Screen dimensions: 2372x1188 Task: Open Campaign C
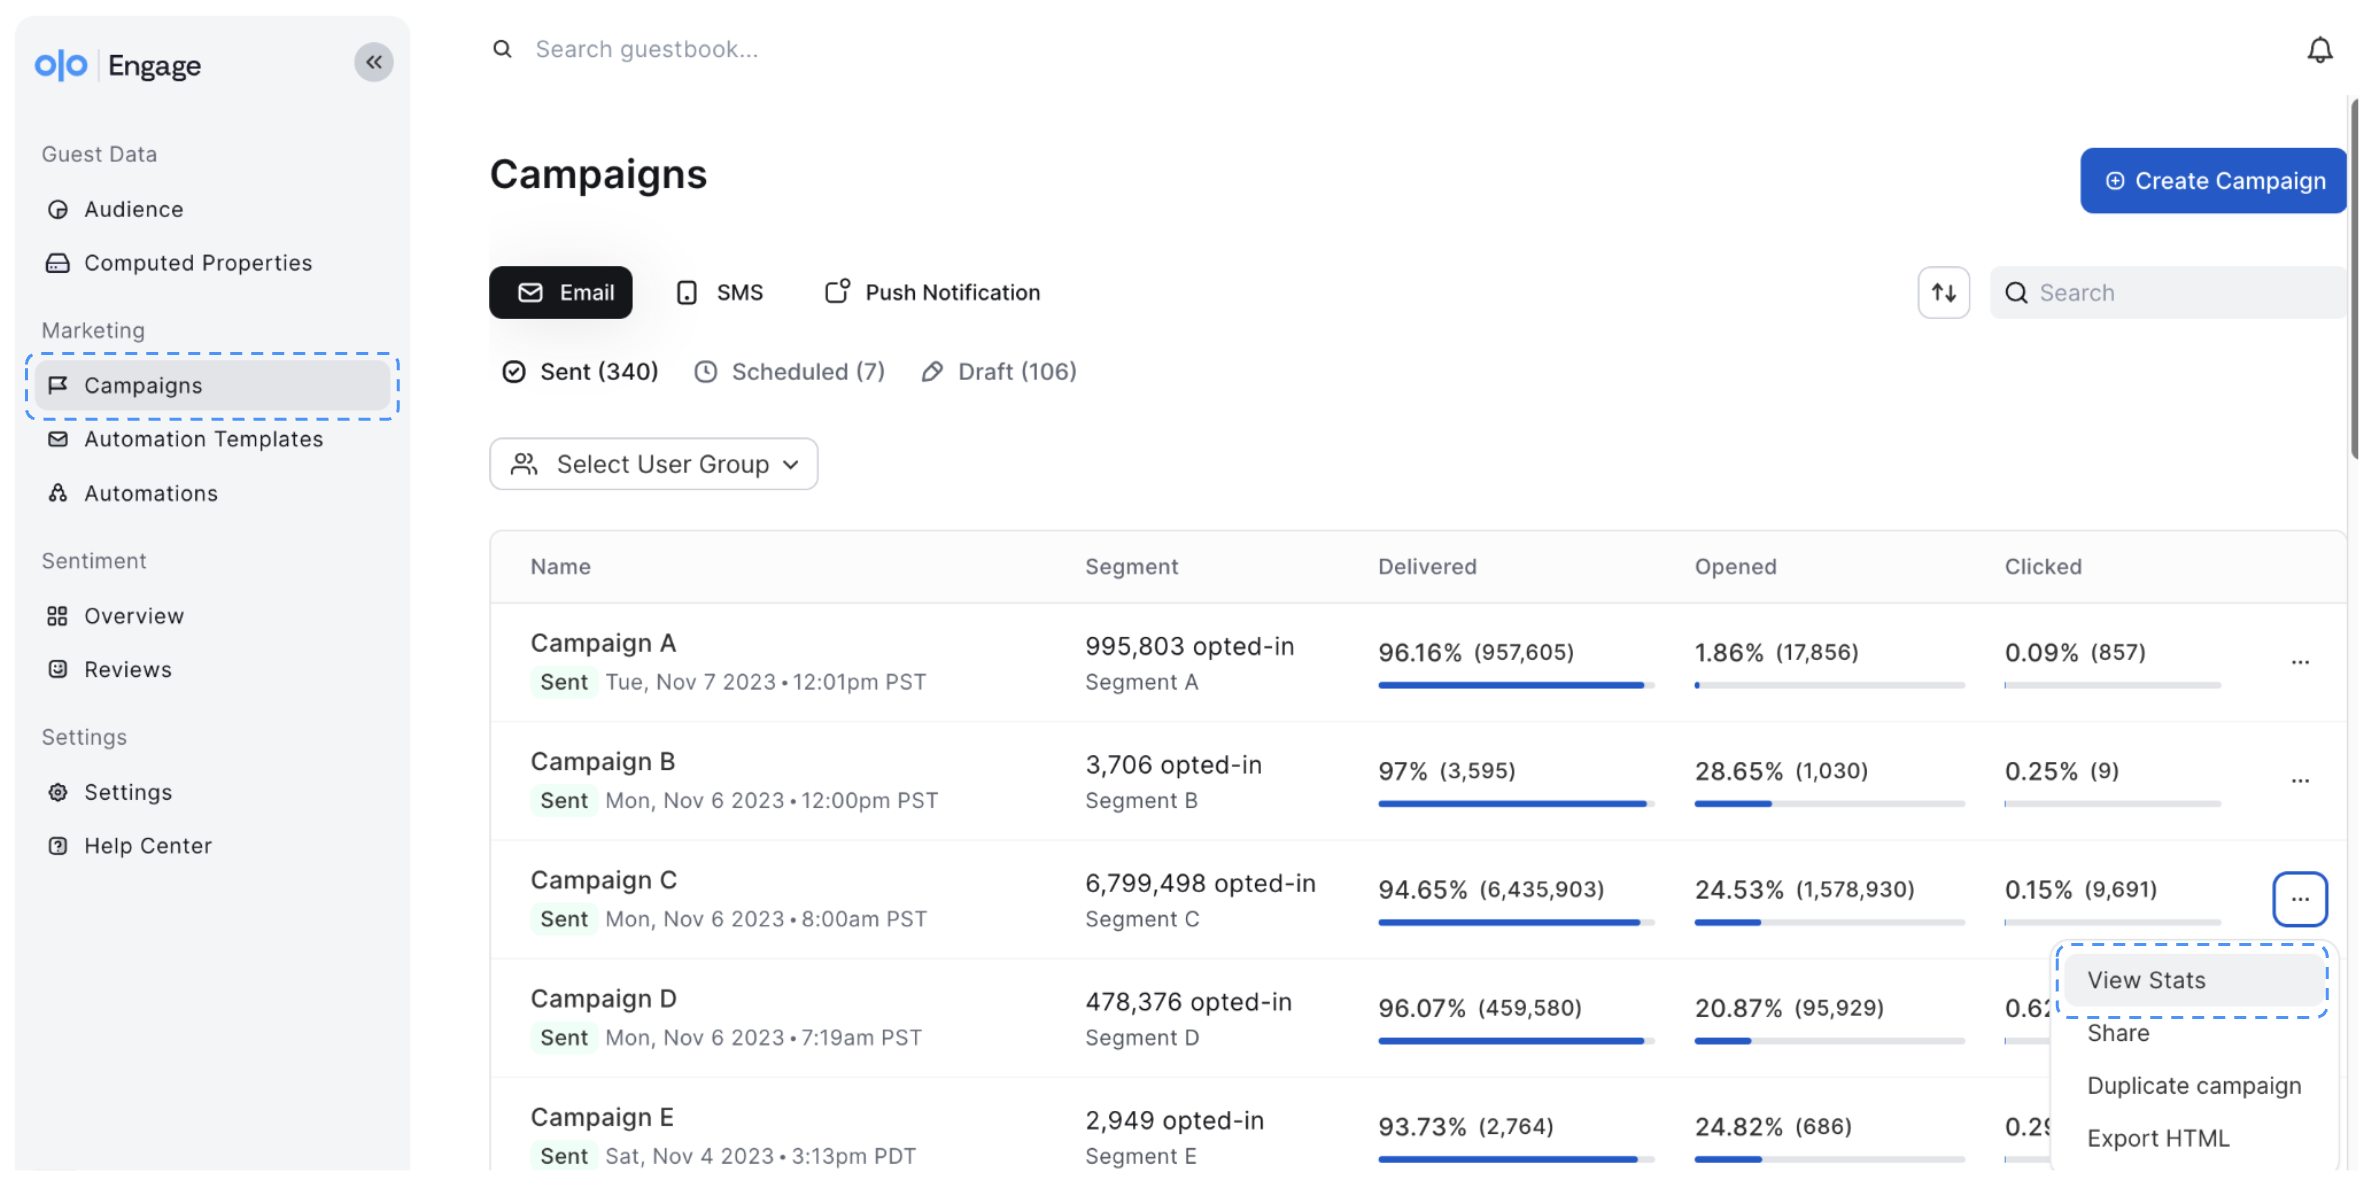pyautogui.click(x=604, y=880)
